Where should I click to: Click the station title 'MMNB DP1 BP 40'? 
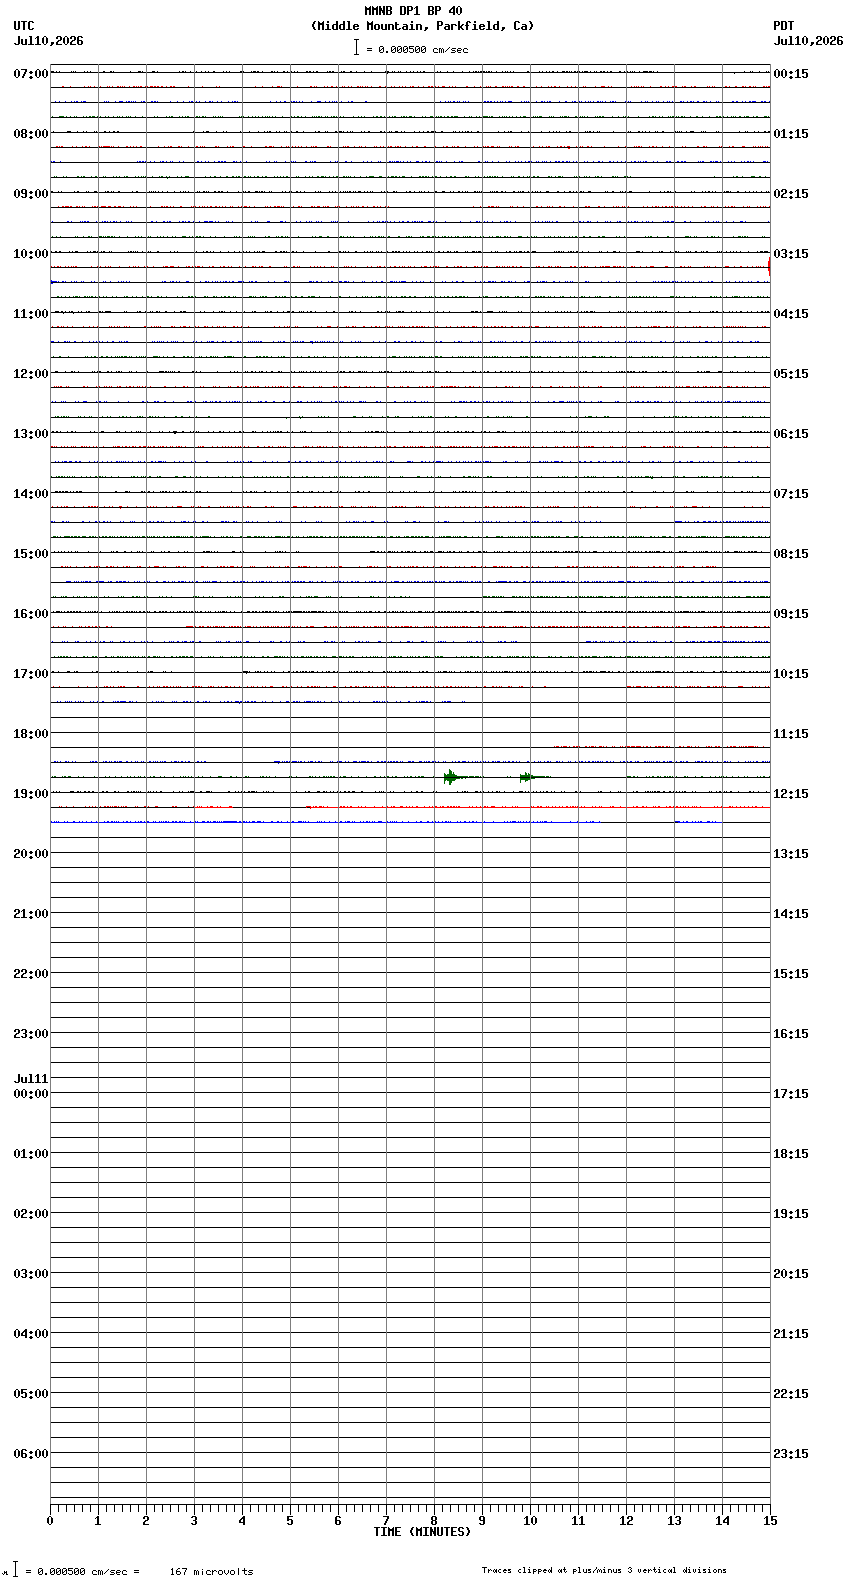point(413,11)
